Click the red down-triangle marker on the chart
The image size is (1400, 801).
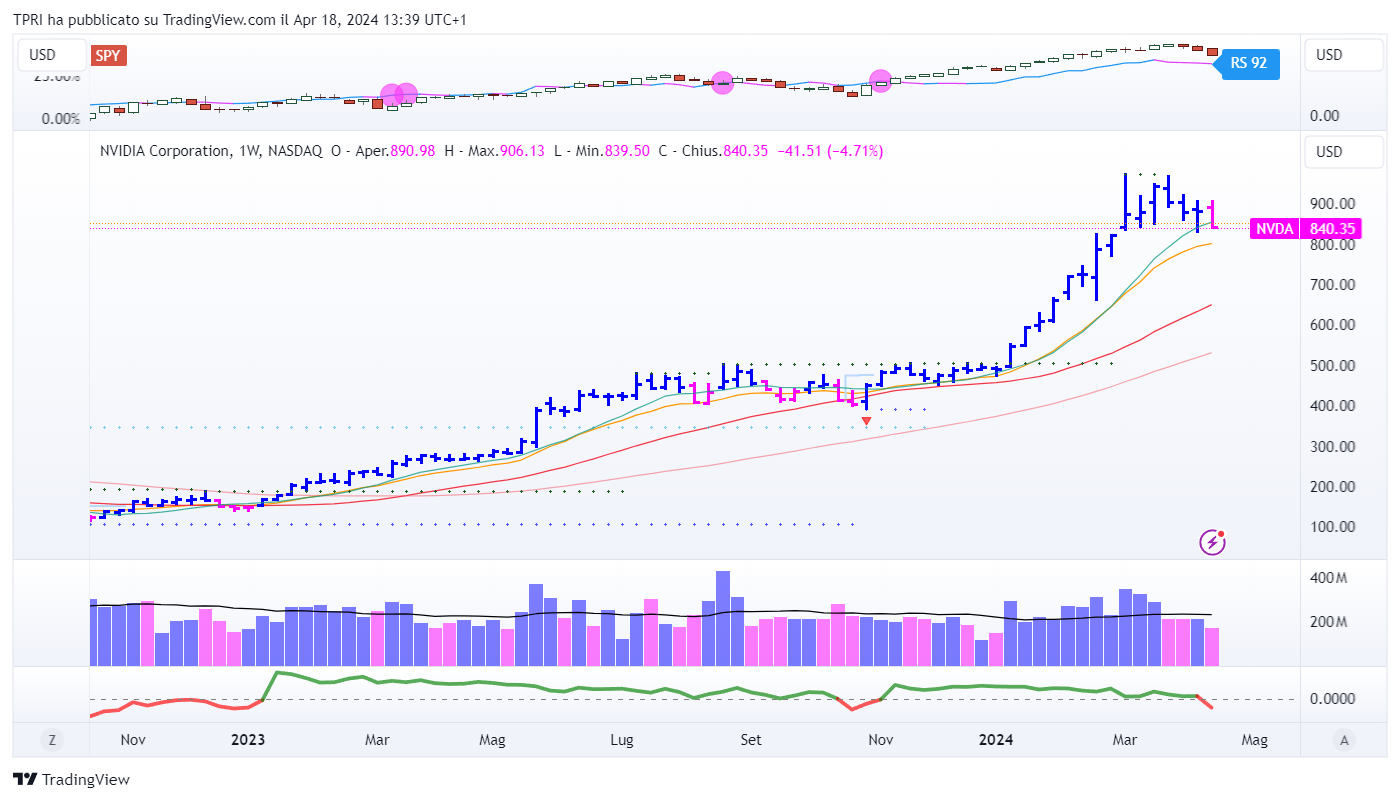(x=866, y=421)
